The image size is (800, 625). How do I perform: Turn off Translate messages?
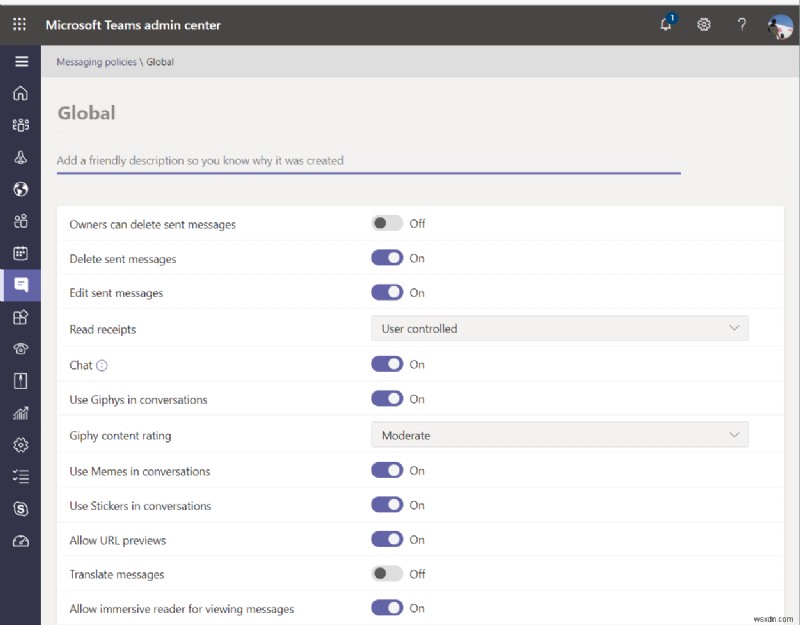tap(389, 574)
